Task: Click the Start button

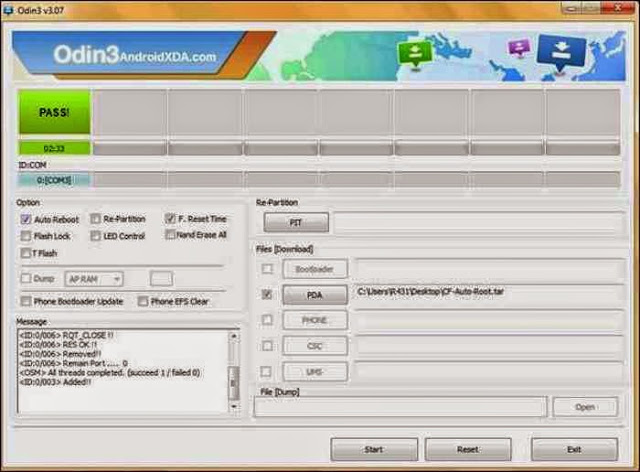Action: [374, 449]
